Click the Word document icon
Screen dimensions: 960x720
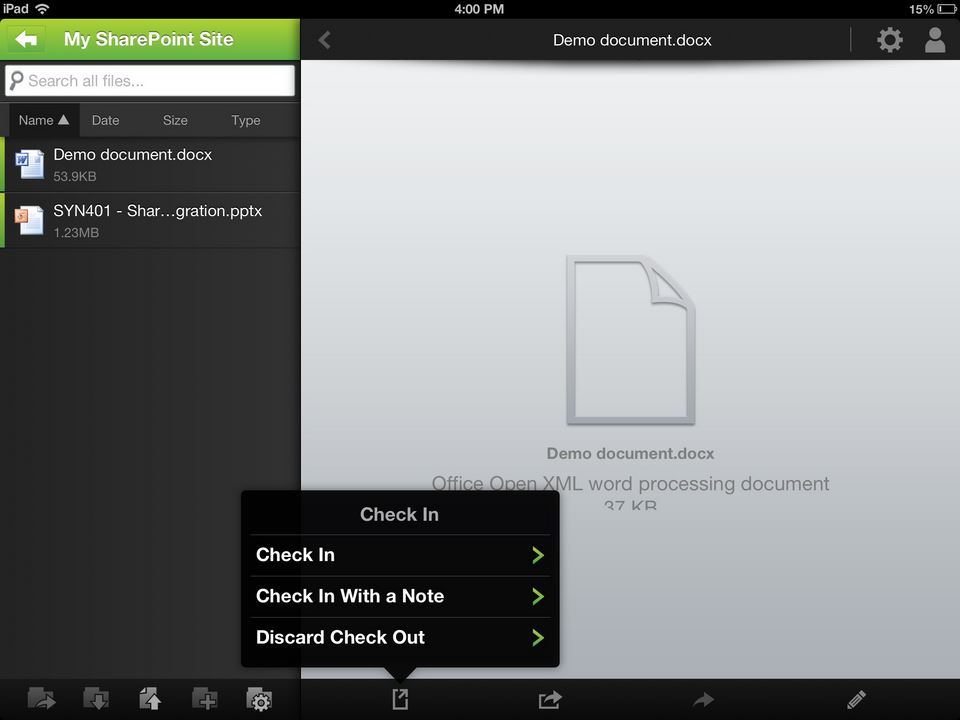pos(29,164)
